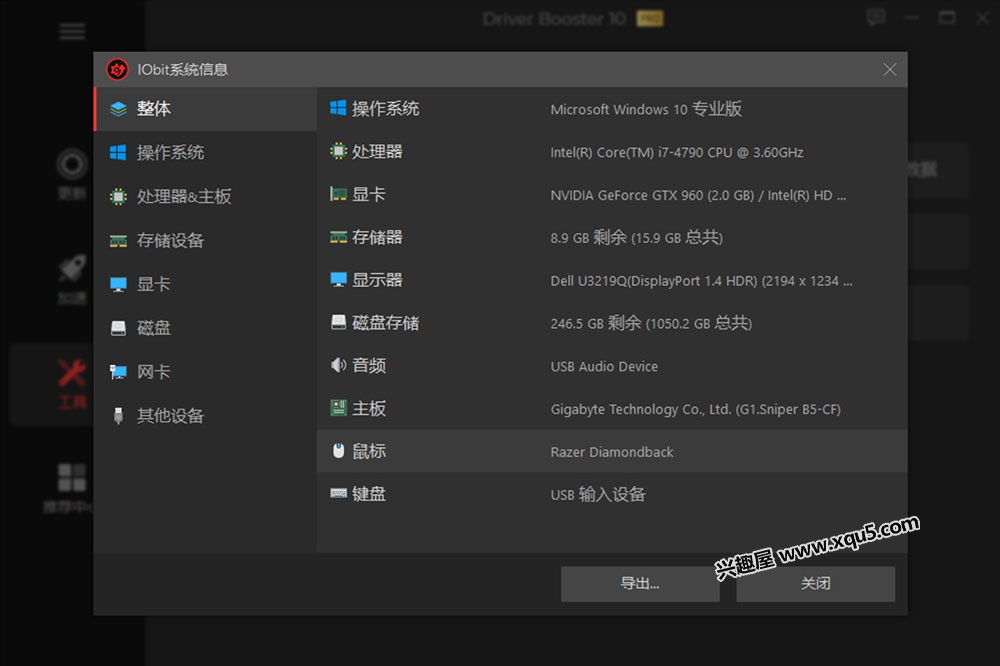Click the layers icon beside 整体
This screenshot has width=1000, height=666.
coord(118,109)
